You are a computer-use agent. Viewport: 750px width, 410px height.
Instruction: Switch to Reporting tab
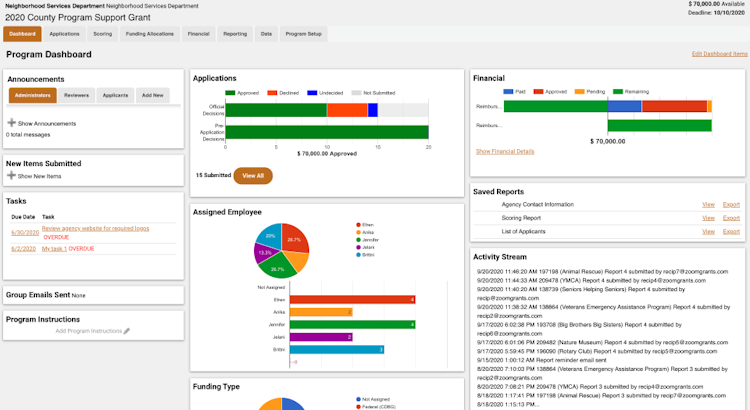tap(235, 34)
